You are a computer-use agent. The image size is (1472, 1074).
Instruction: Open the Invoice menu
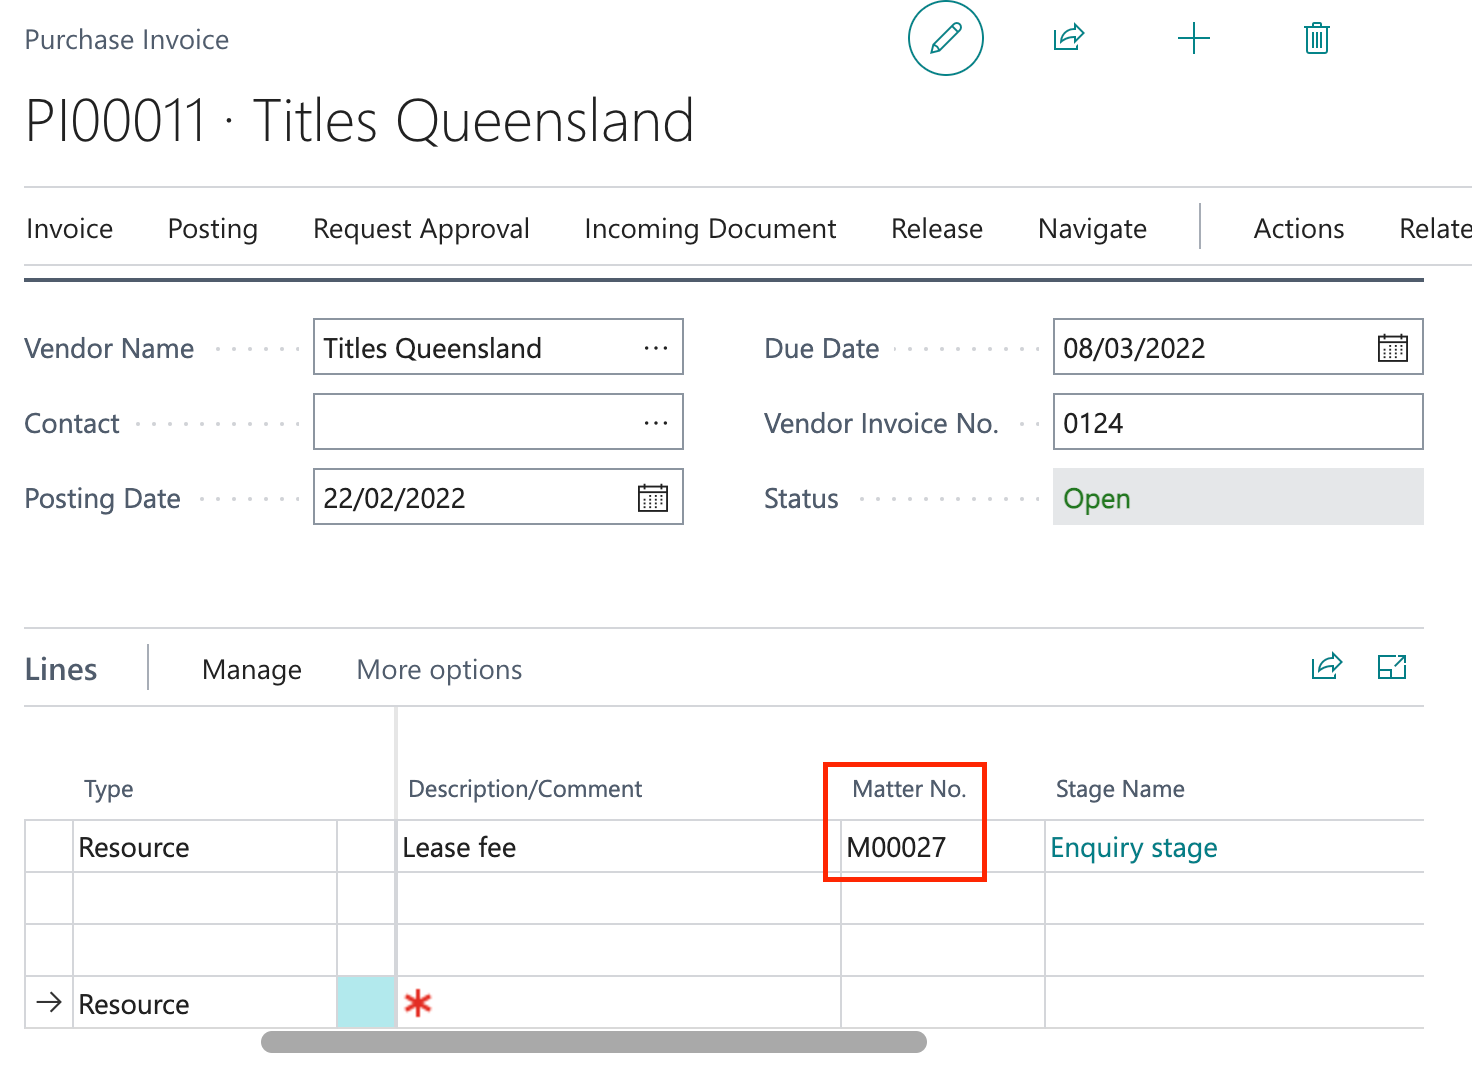click(x=70, y=229)
